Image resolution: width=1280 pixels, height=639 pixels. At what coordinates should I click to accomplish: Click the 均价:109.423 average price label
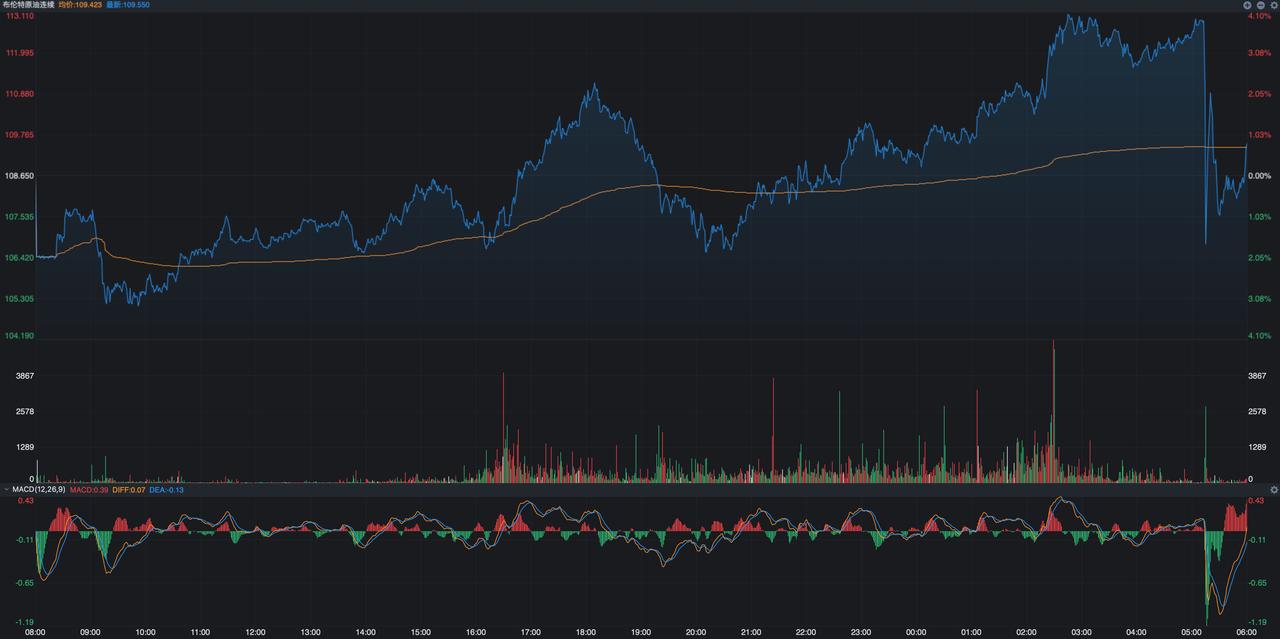point(81,5)
